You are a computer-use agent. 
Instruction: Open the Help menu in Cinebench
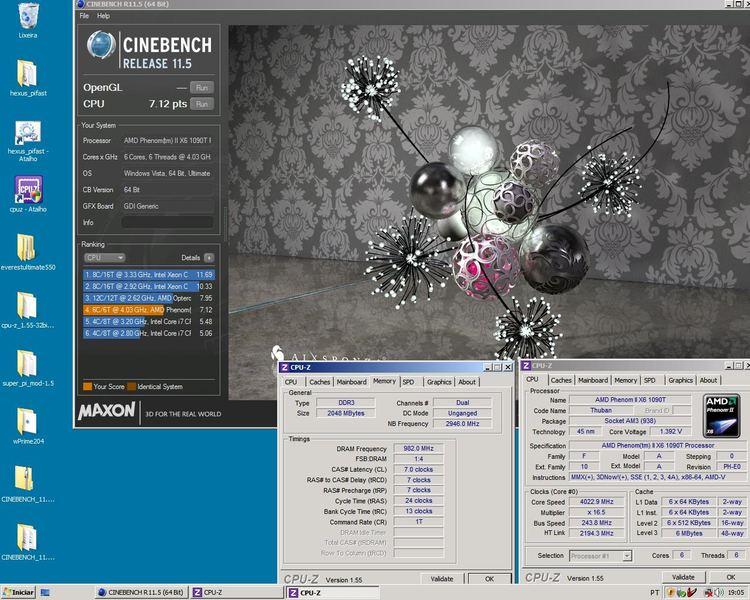coord(103,16)
